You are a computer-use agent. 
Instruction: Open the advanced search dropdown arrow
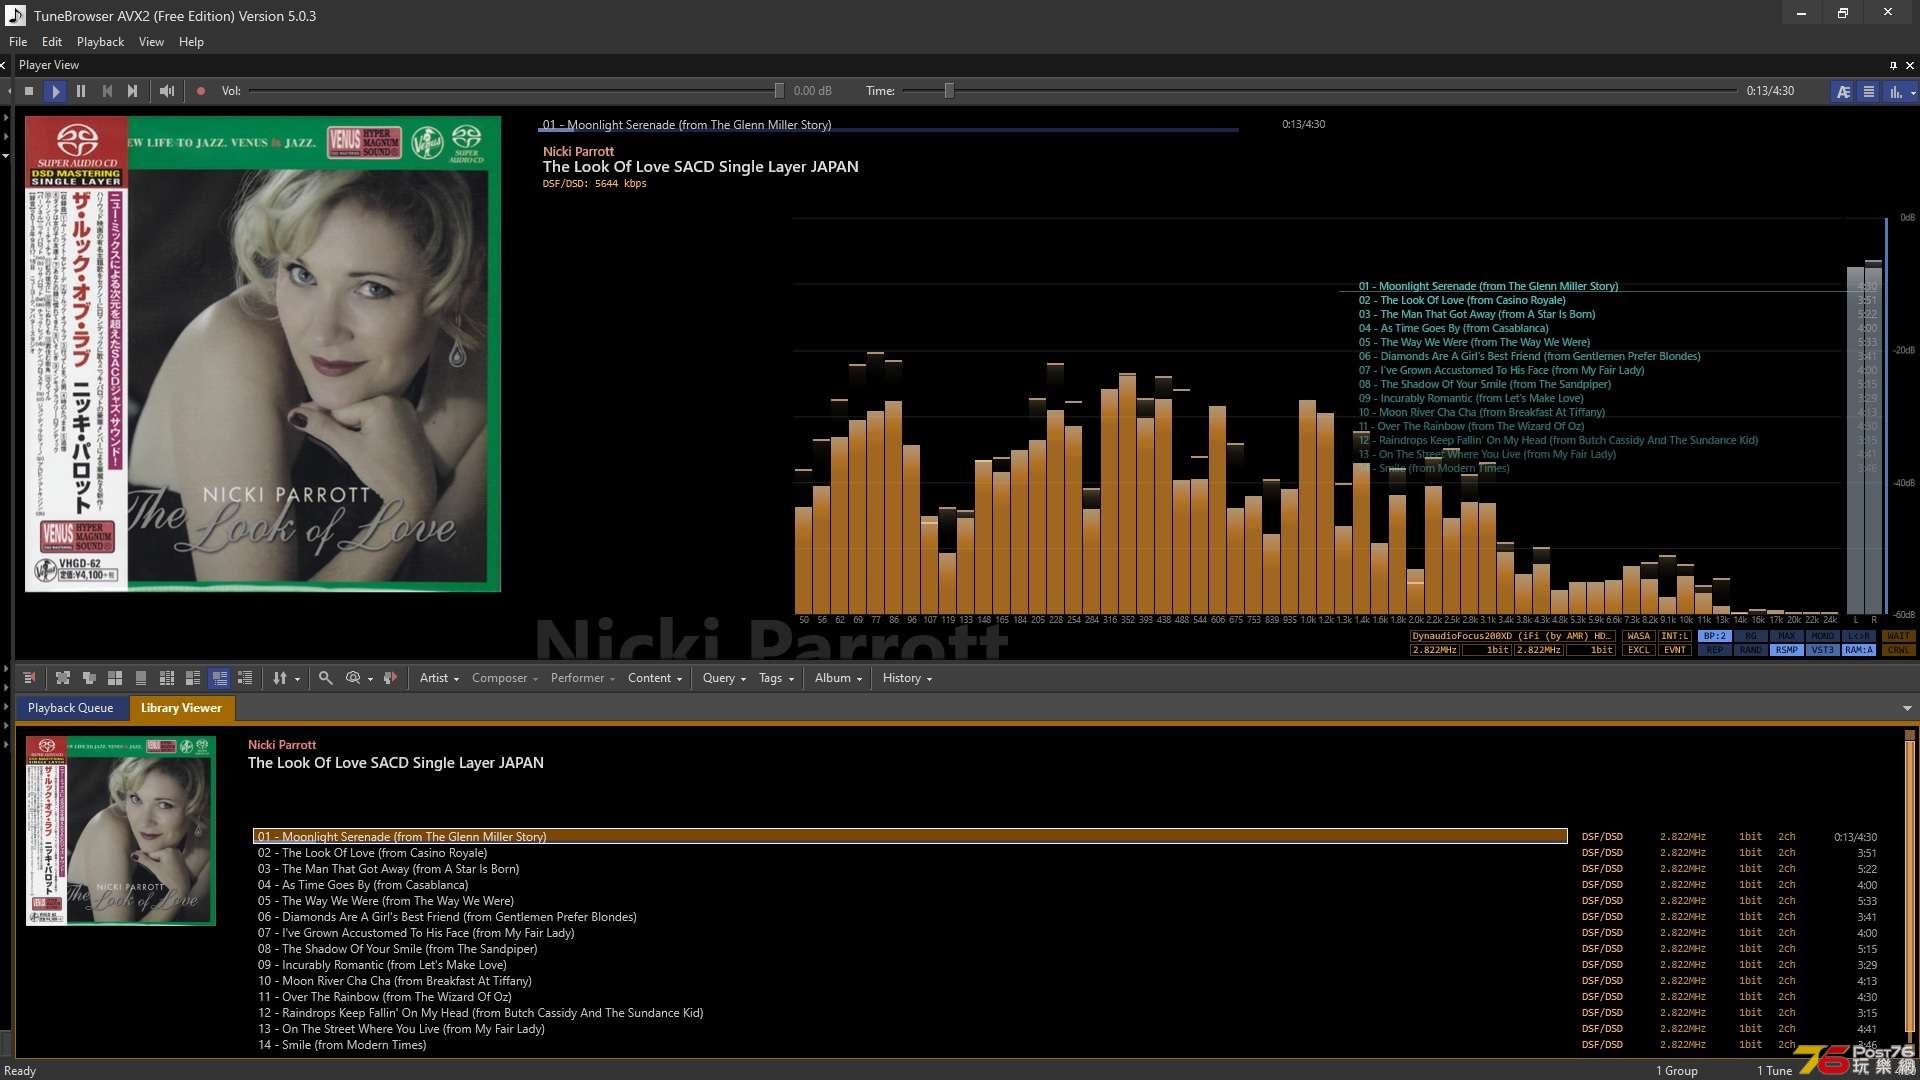[x=370, y=679]
